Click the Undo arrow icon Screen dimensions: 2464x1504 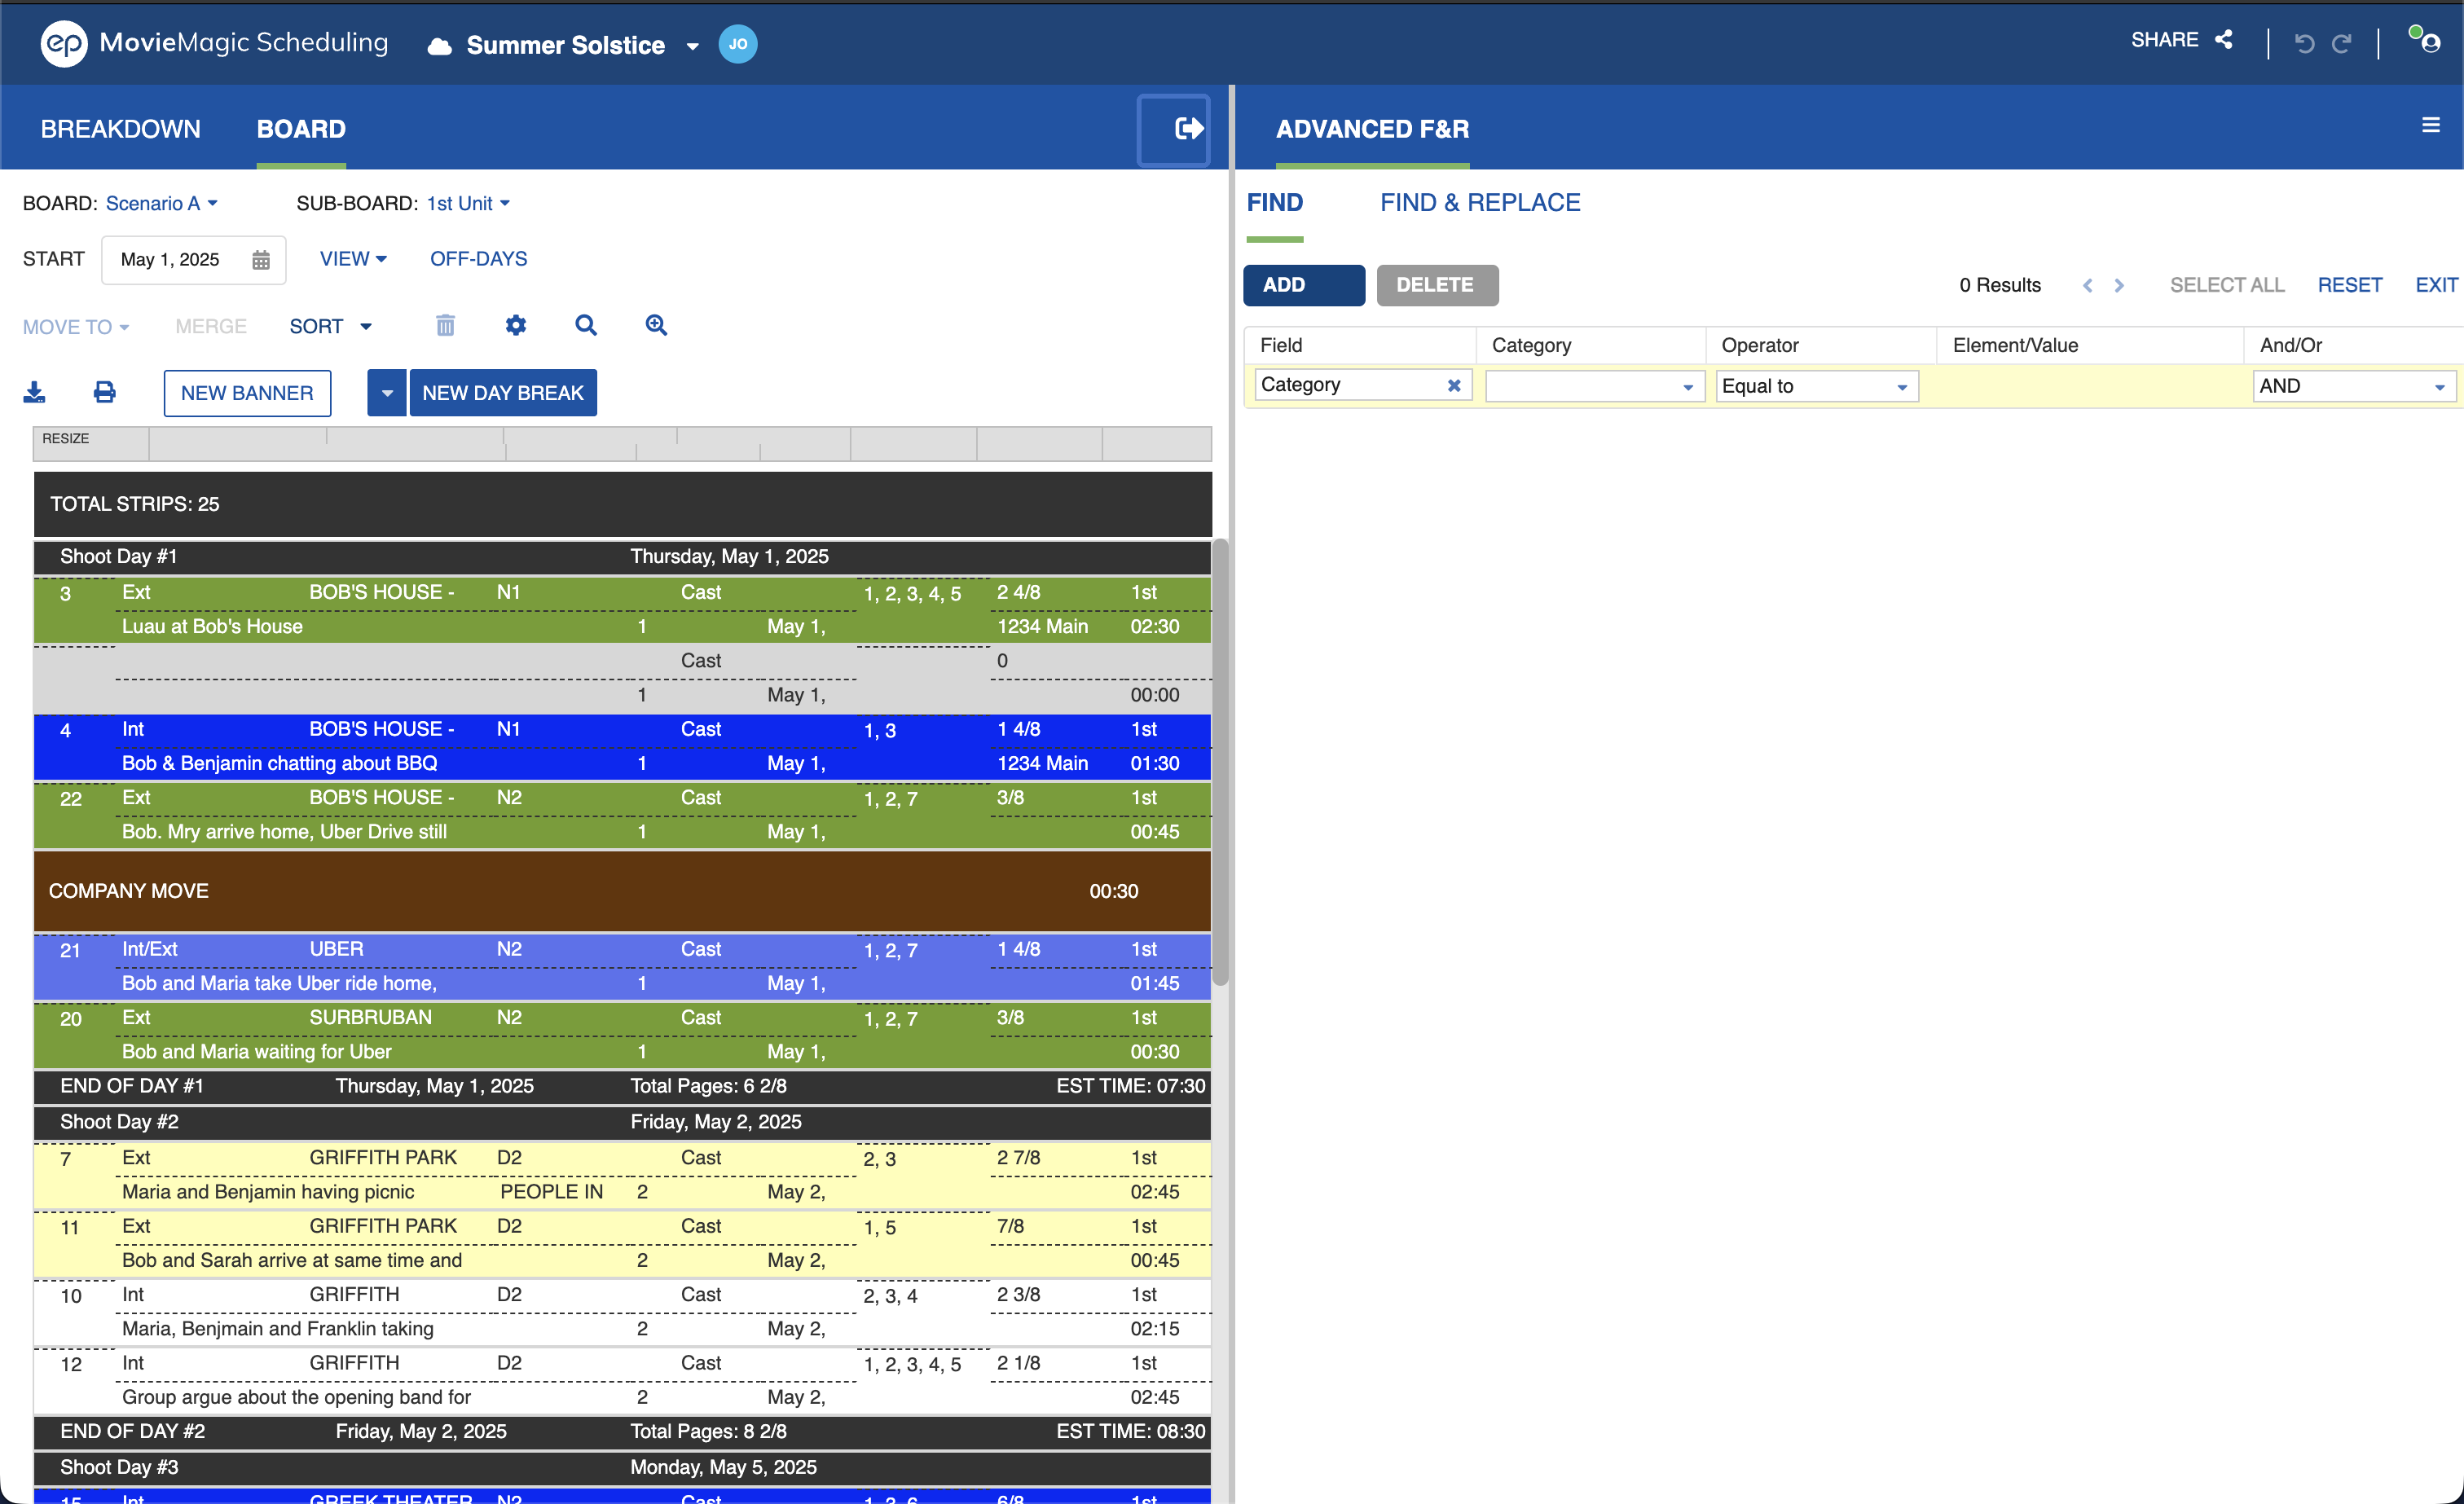coord(2305,44)
